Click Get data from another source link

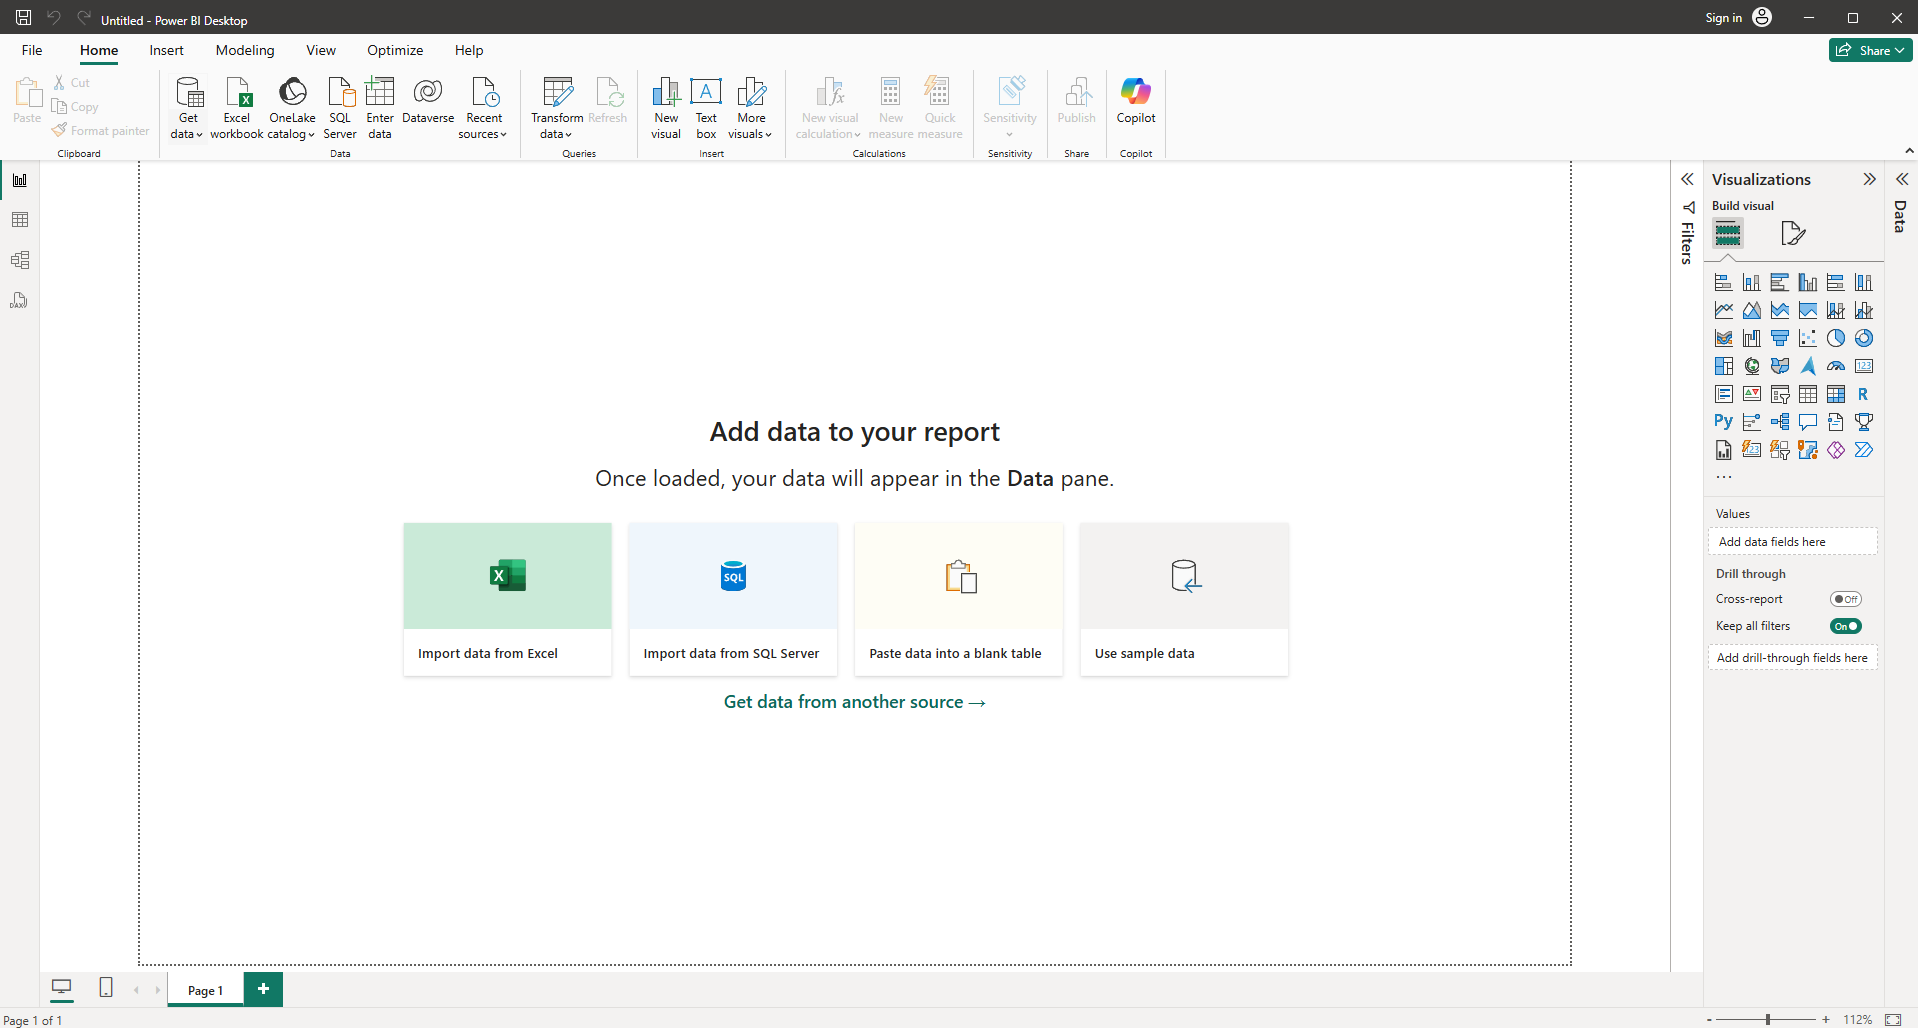pyautogui.click(x=854, y=702)
